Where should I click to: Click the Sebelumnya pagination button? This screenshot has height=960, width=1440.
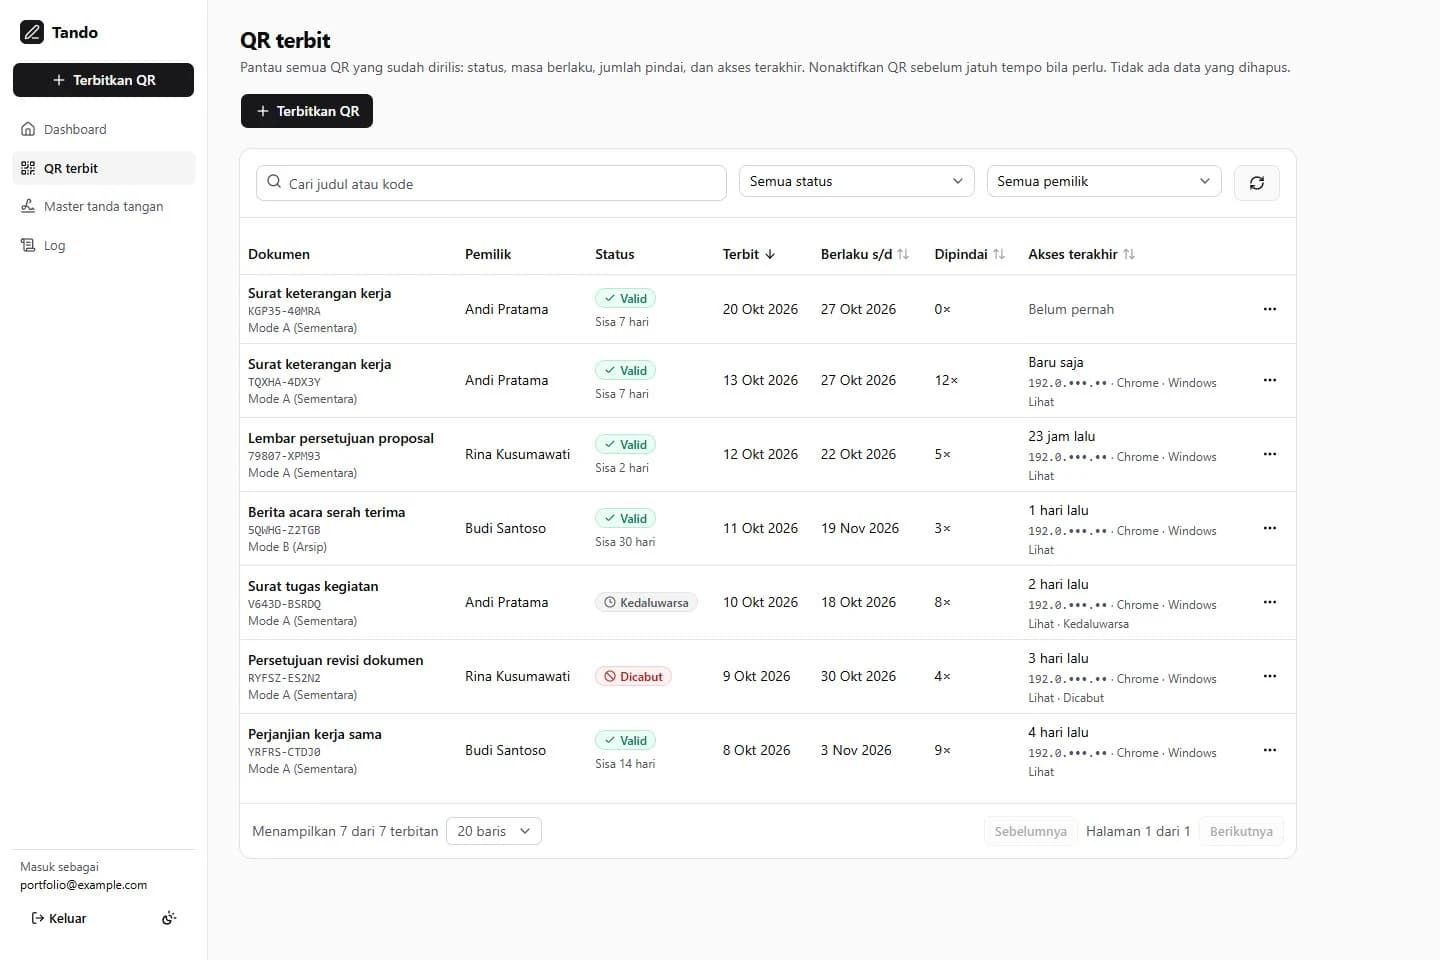pyautogui.click(x=1030, y=831)
